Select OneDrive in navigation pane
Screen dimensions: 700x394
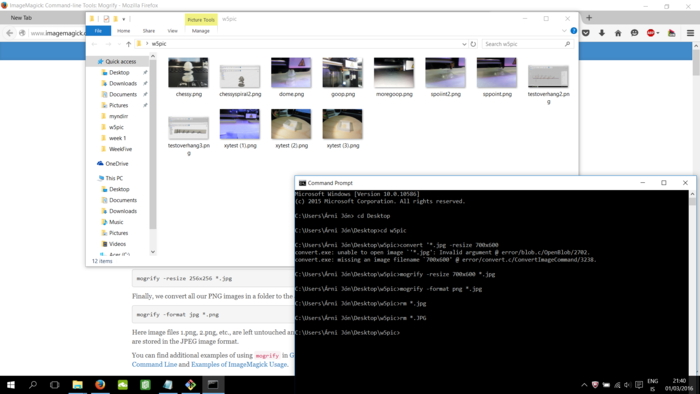coord(117,164)
